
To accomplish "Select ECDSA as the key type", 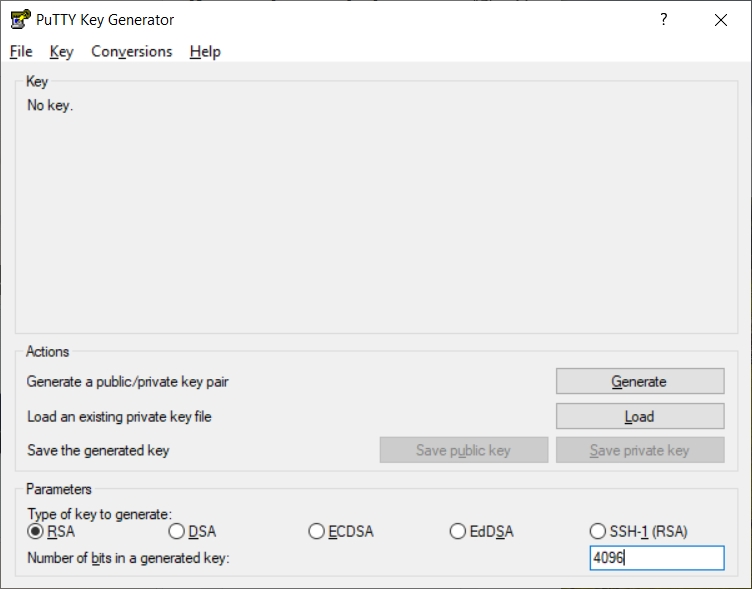I will click(317, 532).
